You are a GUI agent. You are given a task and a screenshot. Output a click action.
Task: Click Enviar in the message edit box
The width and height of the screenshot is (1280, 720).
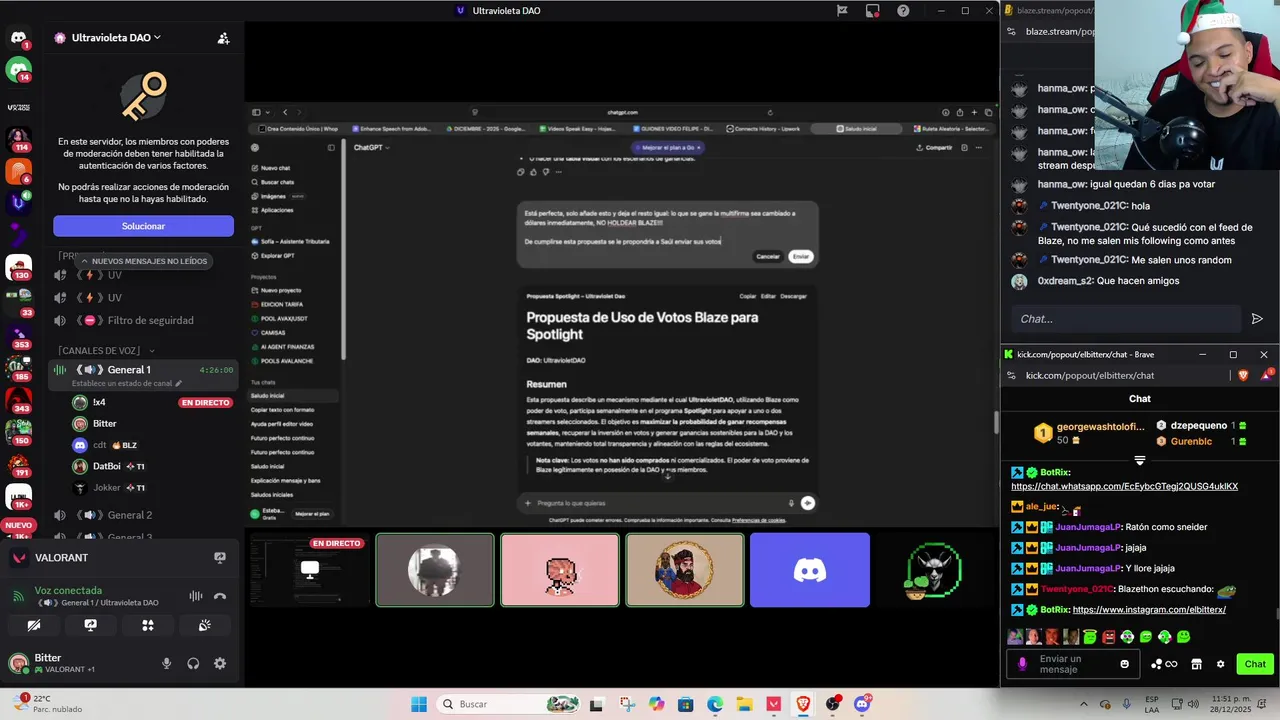(801, 256)
